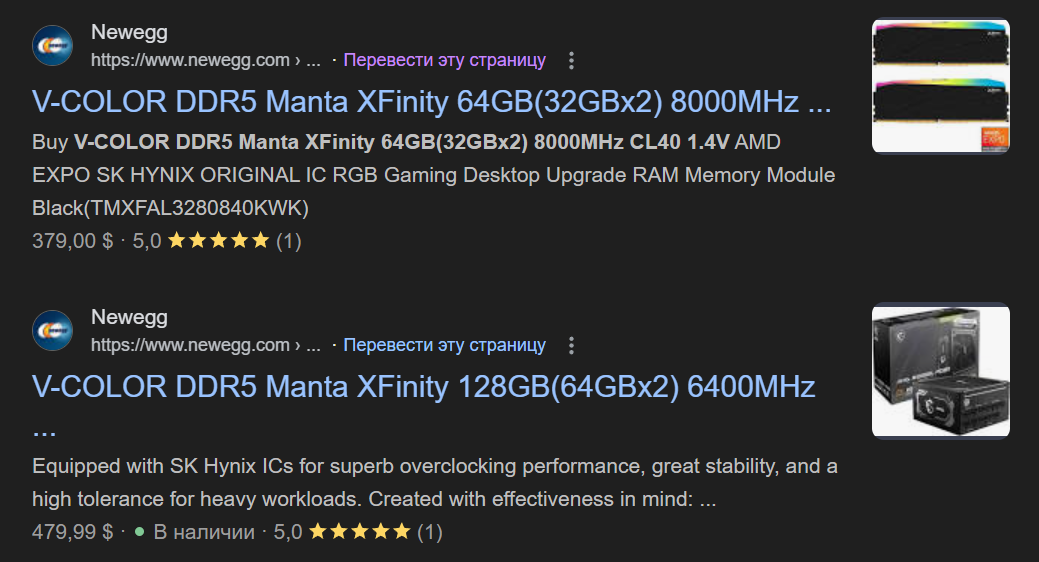
Task: Open the RGB RAM sticks thumbnail image
Action: point(941,86)
